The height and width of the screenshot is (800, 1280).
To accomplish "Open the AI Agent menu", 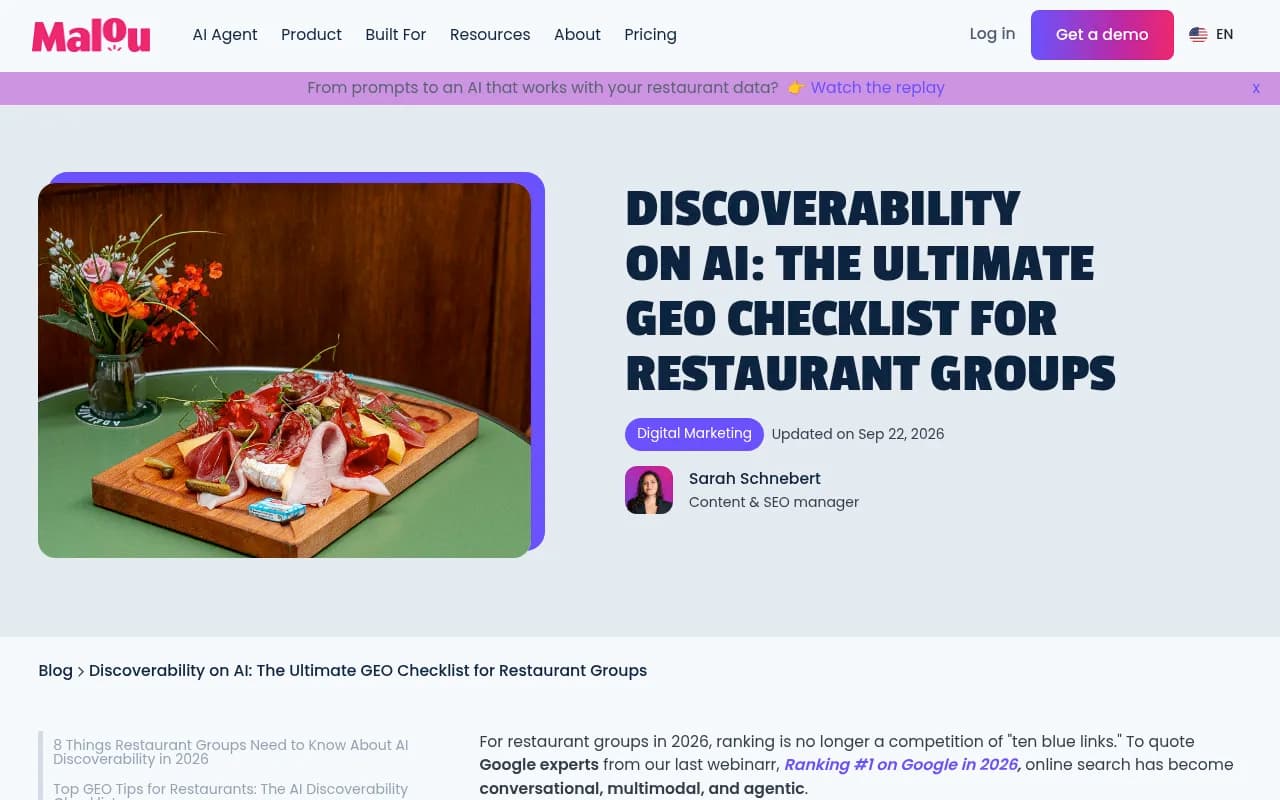I will 225,35.
